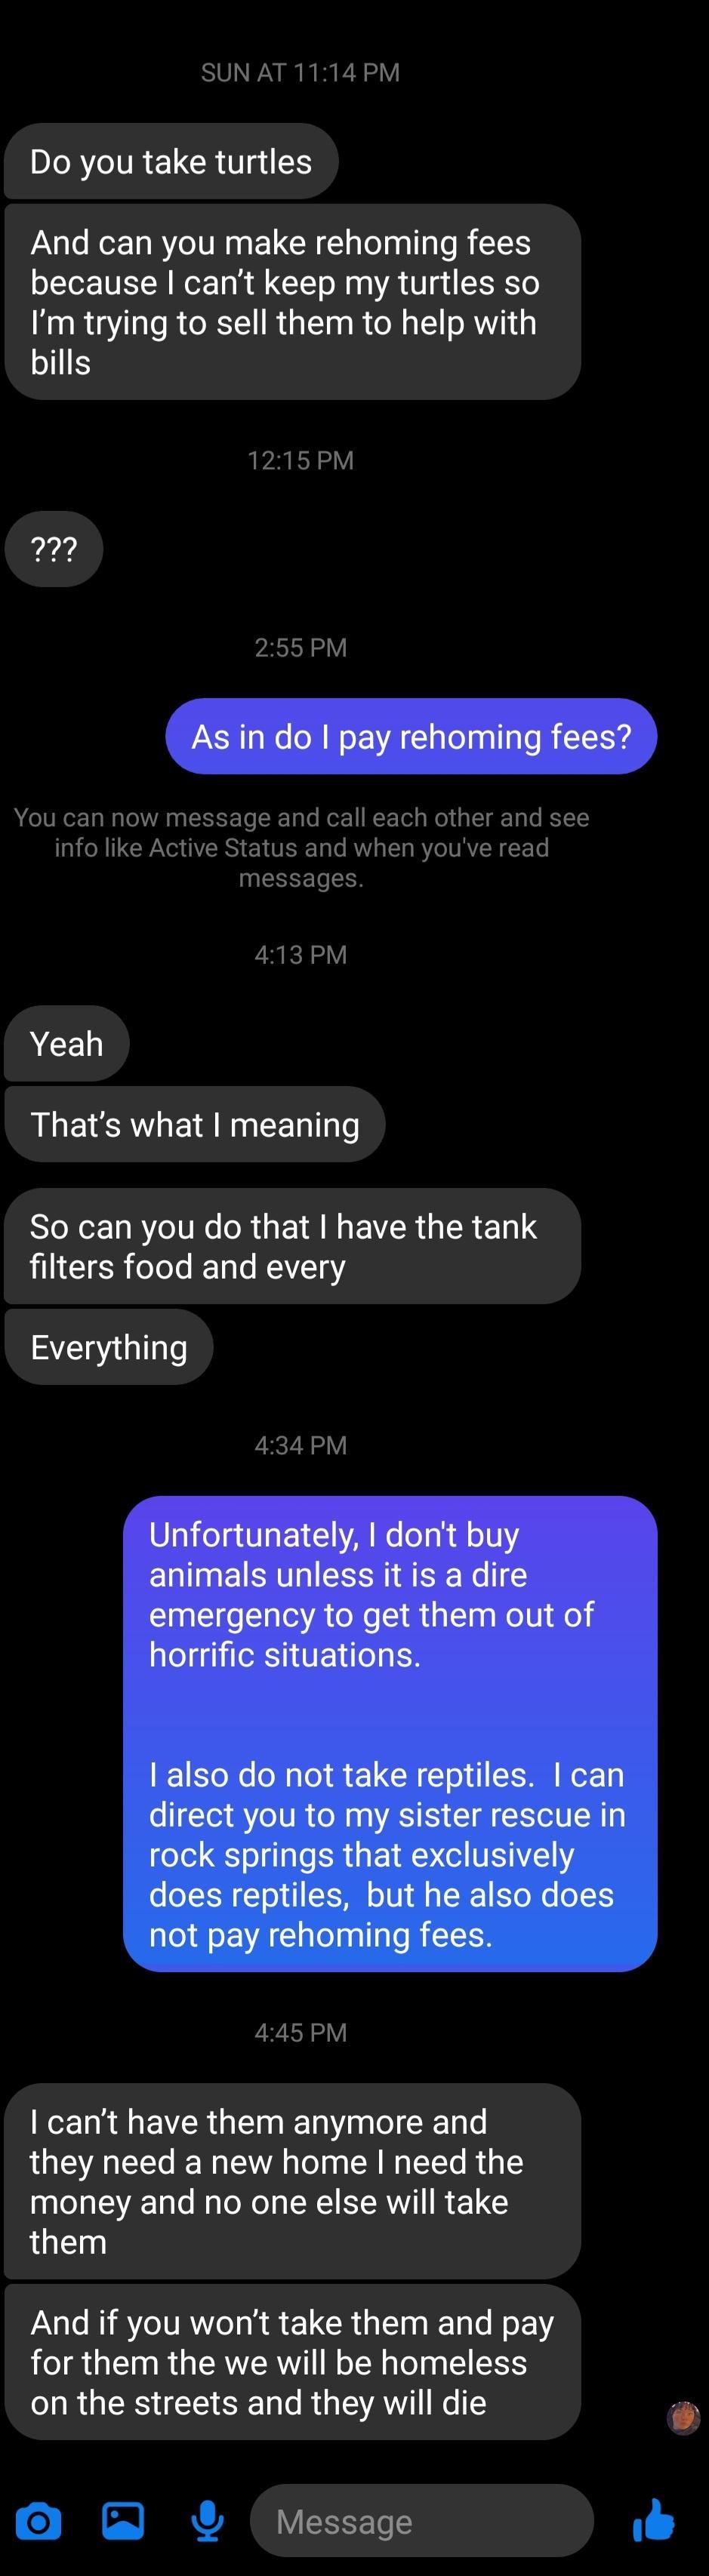Select the 'Do you take turtles' message
This screenshot has width=709, height=2576.
coord(171,161)
